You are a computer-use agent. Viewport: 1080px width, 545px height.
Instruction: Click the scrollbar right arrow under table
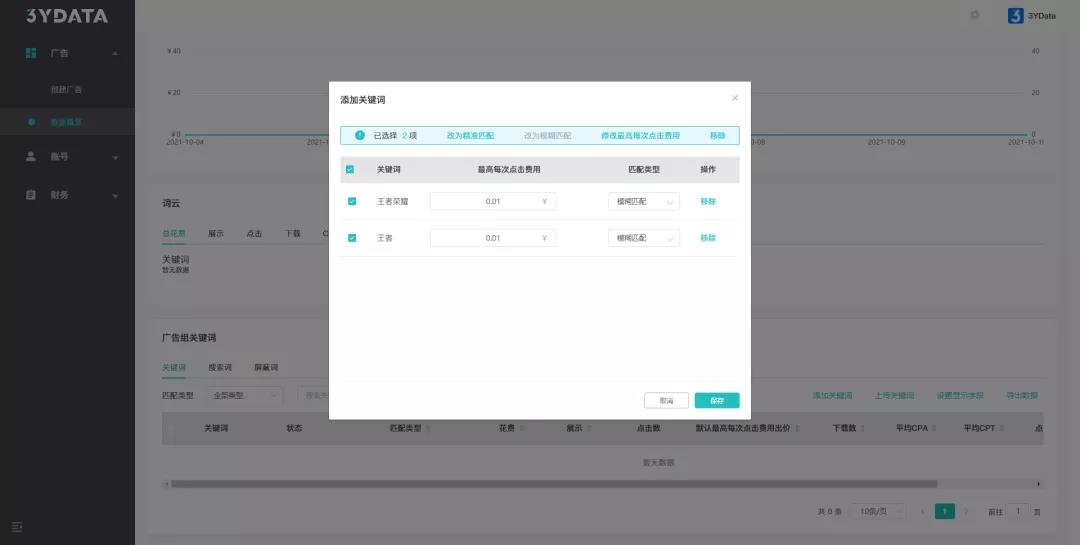tap(1039, 484)
